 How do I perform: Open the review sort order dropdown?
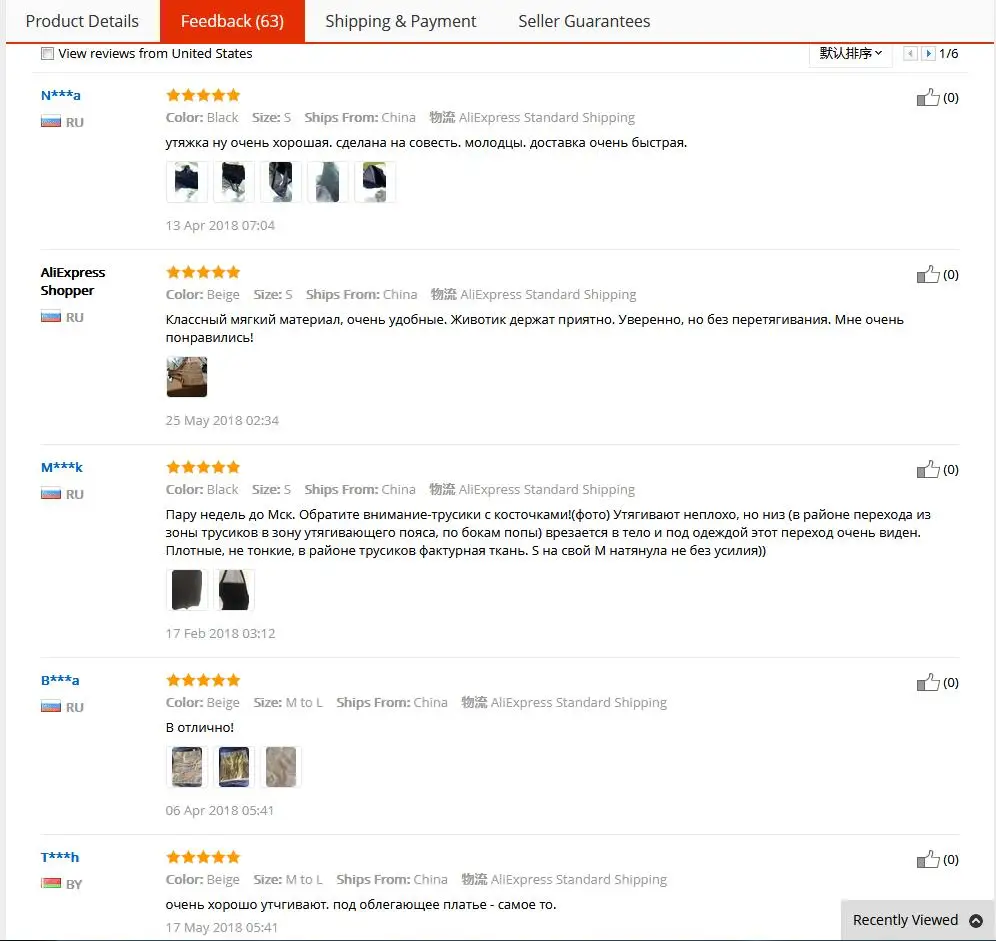(x=850, y=53)
